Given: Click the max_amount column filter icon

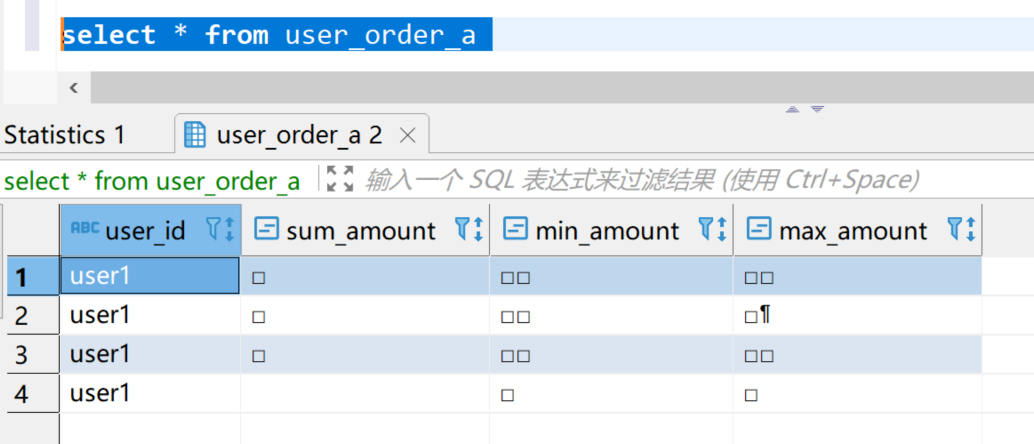Looking at the screenshot, I should point(961,231).
